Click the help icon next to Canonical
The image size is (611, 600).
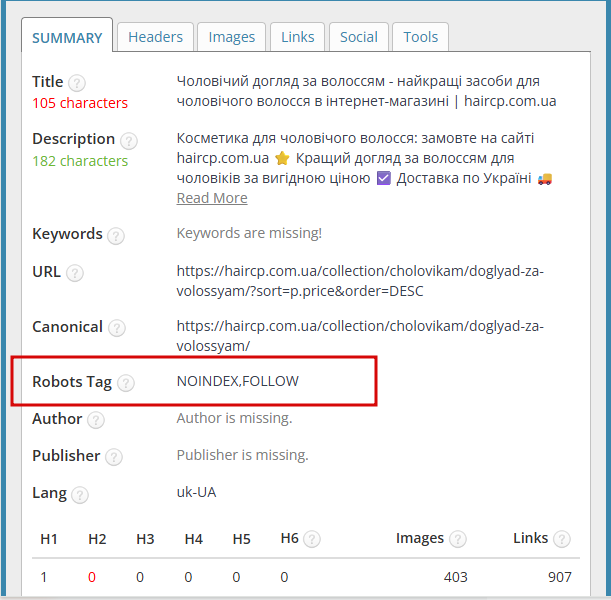coord(117,328)
